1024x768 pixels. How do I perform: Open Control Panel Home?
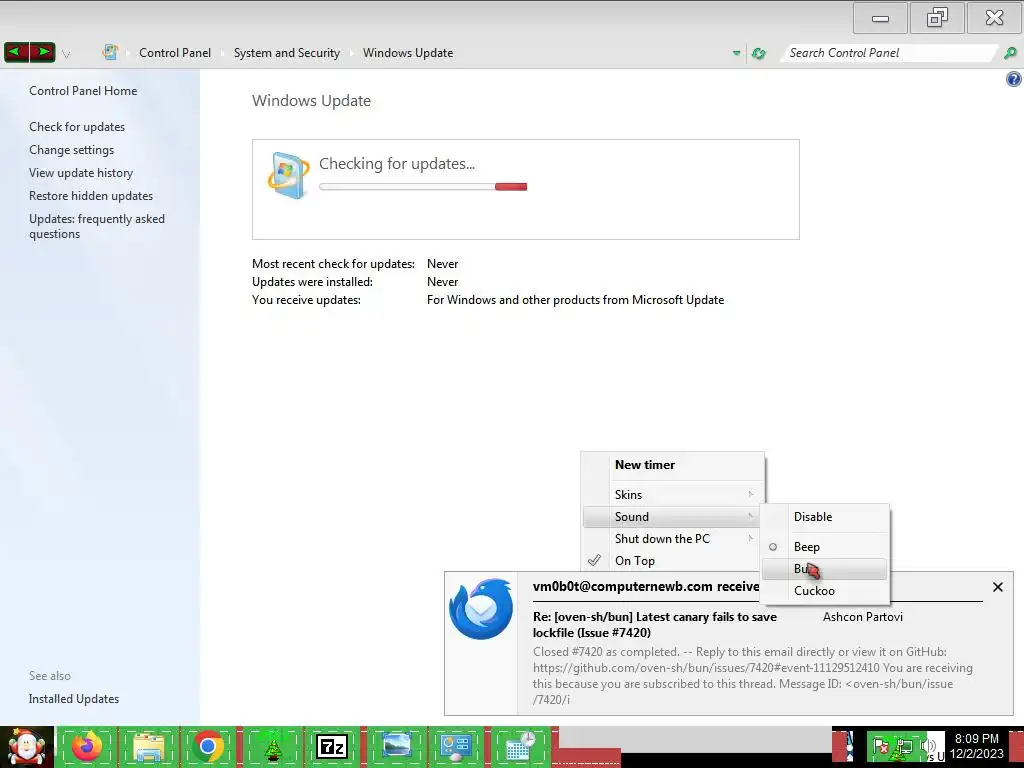[x=83, y=91]
